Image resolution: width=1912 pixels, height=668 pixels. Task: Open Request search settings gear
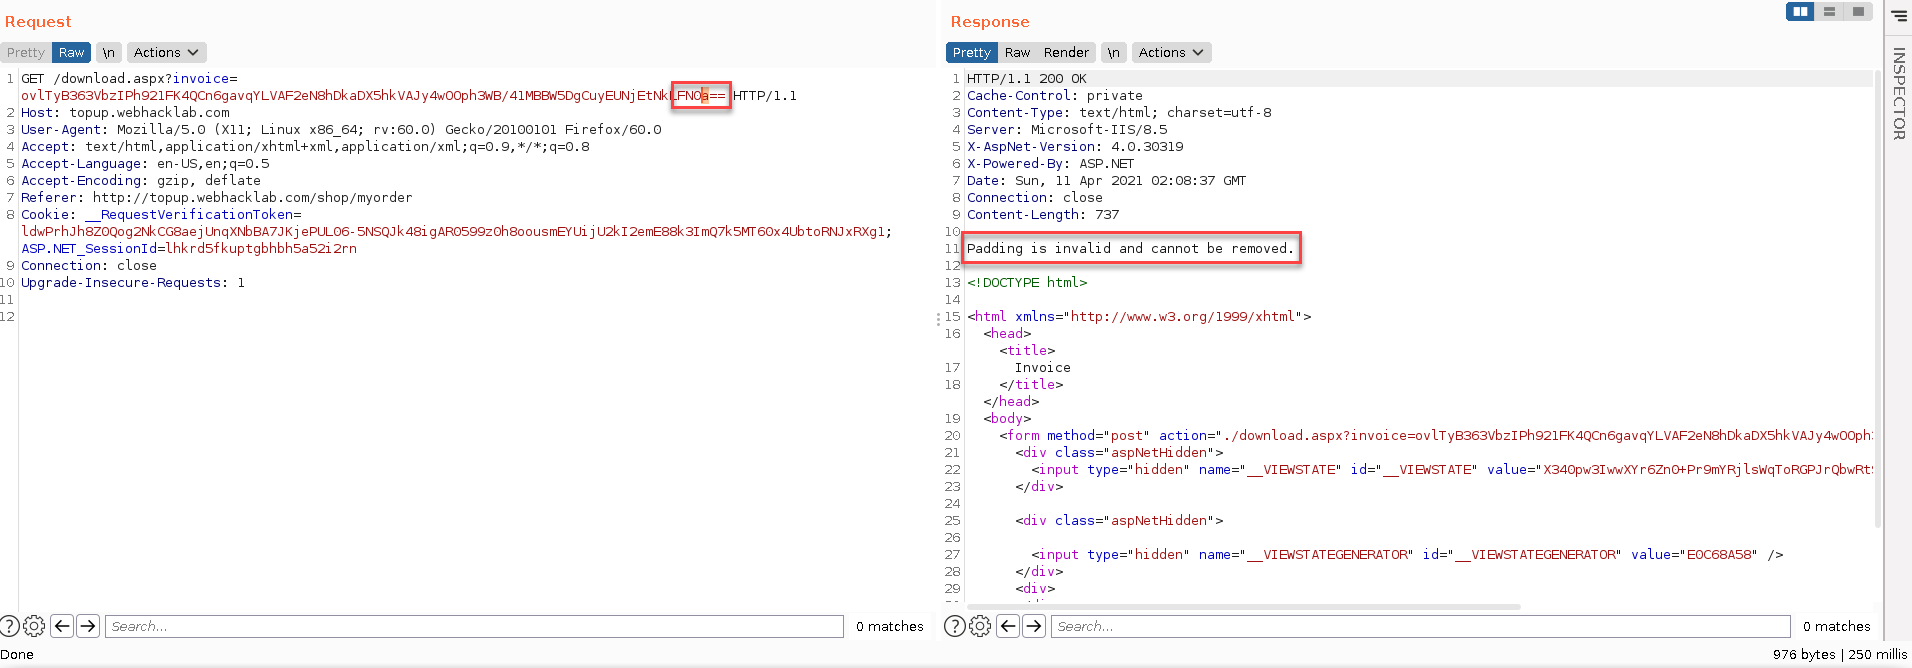tap(34, 626)
